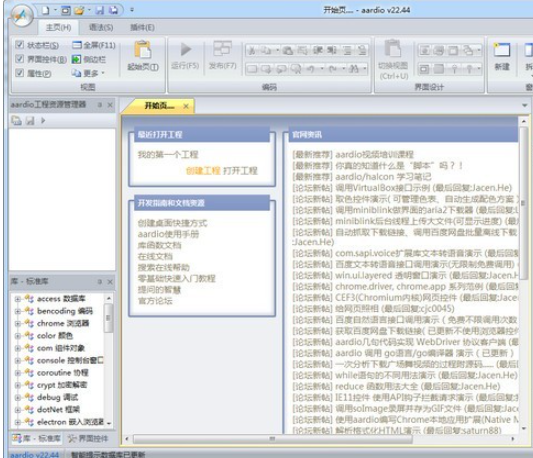Viewport: 533px width, 458px height.
Task: Click the redo arrow icon in 编码 group
Action: click(x=332, y=69)
